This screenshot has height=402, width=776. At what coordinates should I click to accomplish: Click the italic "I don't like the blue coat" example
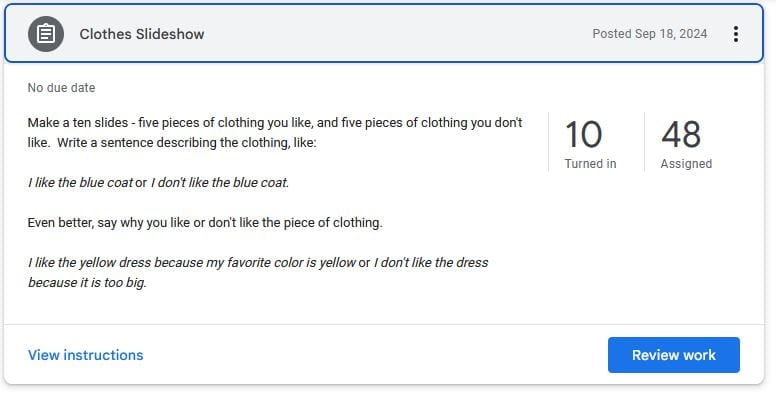(x=220, y=183)
